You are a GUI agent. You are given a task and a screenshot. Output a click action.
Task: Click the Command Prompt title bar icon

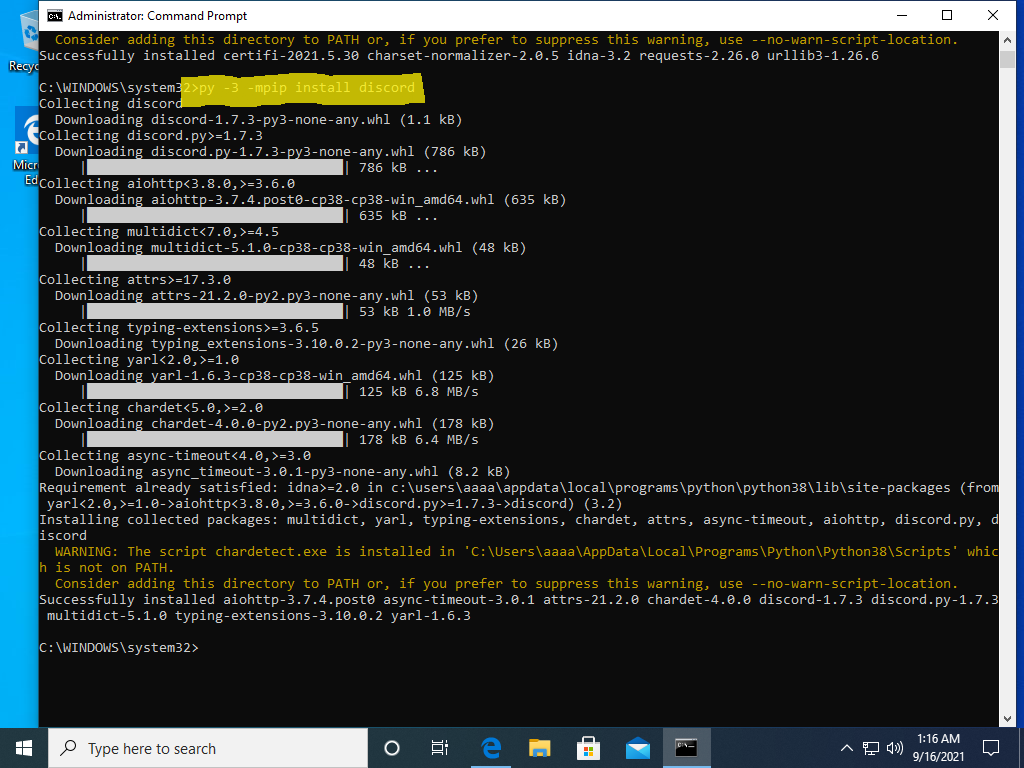[x=55, y=16]
